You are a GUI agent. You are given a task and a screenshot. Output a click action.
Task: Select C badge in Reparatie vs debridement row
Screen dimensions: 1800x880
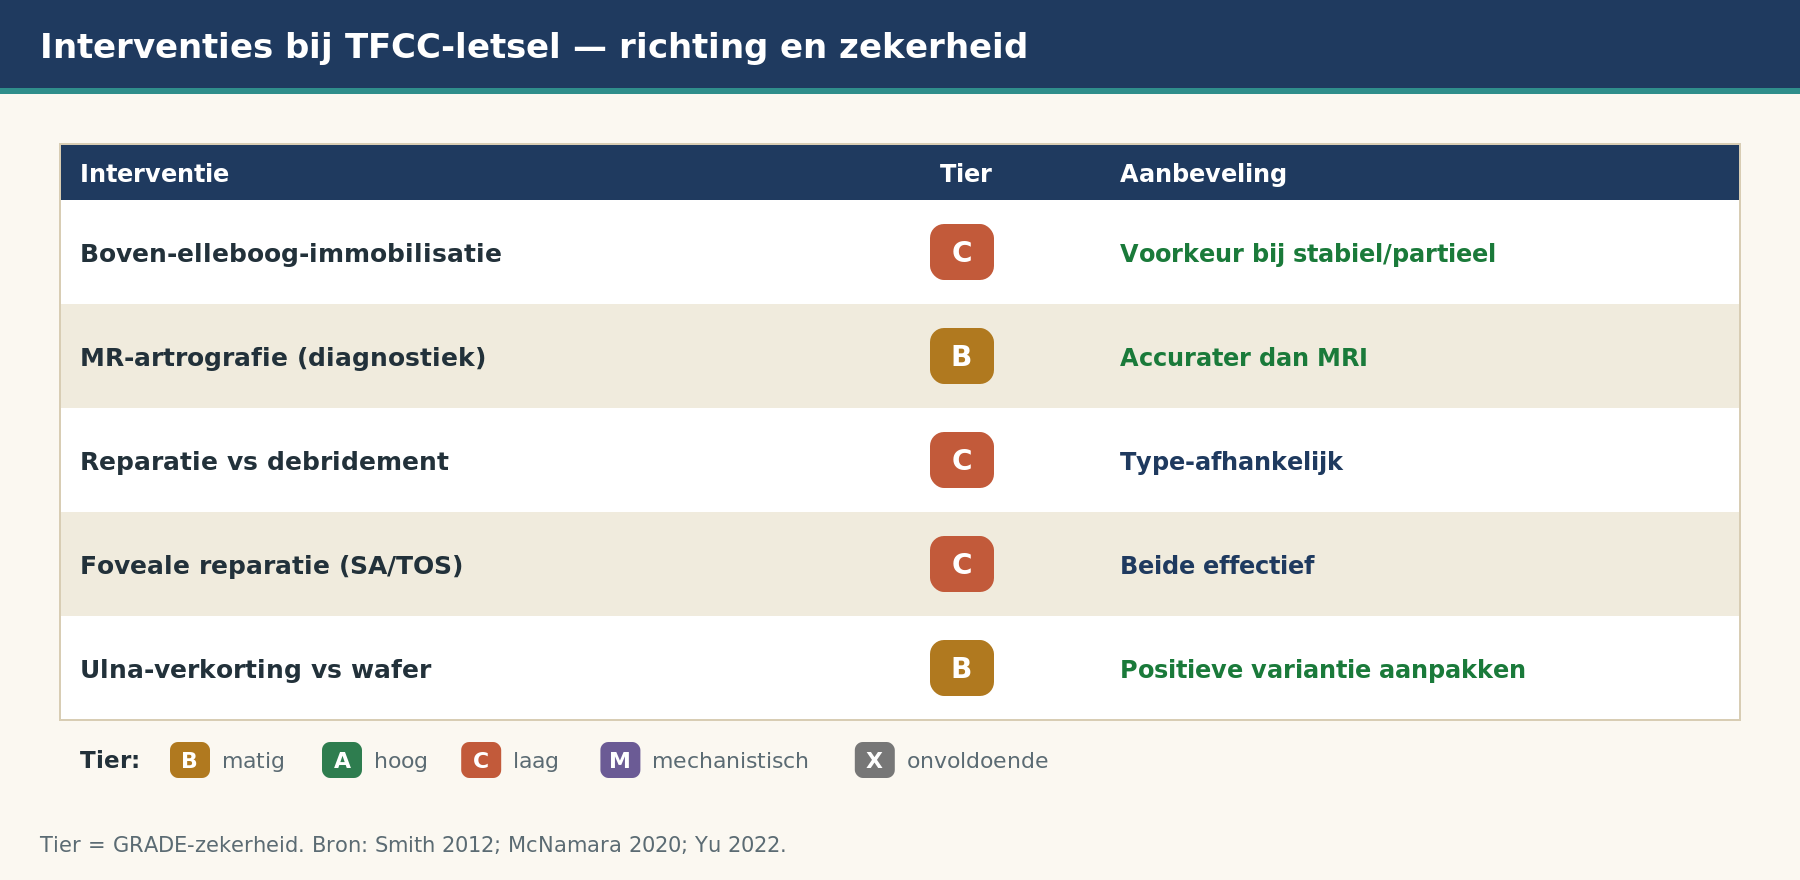962,460
